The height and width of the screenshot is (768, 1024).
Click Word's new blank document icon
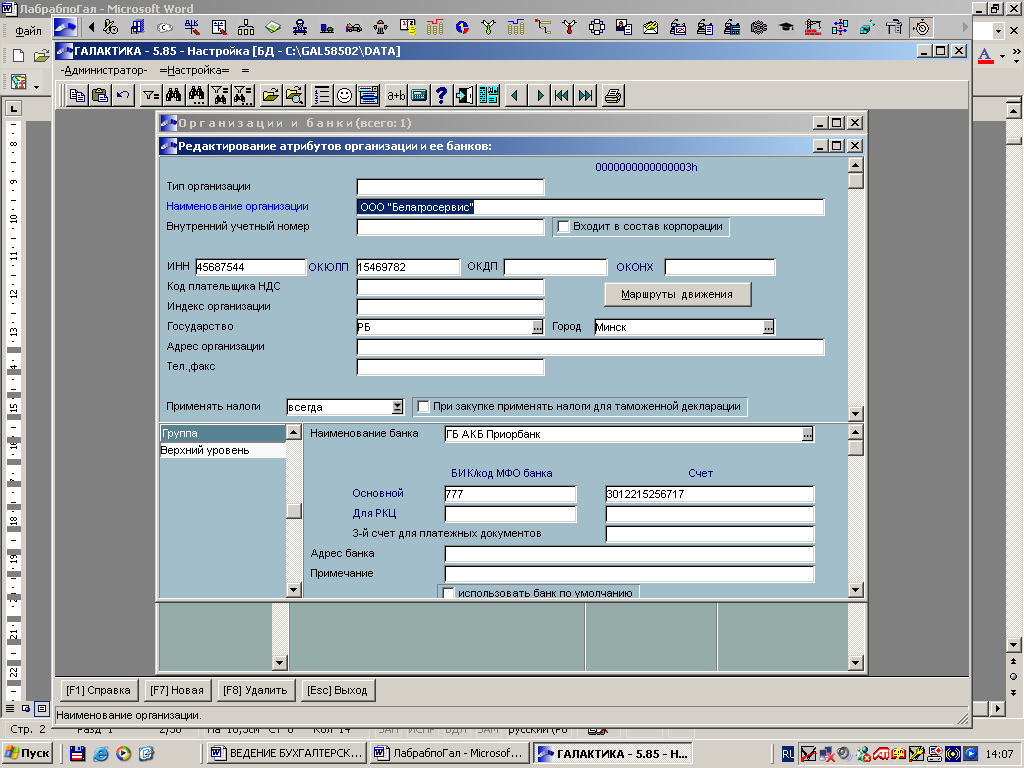coord(18,56)
